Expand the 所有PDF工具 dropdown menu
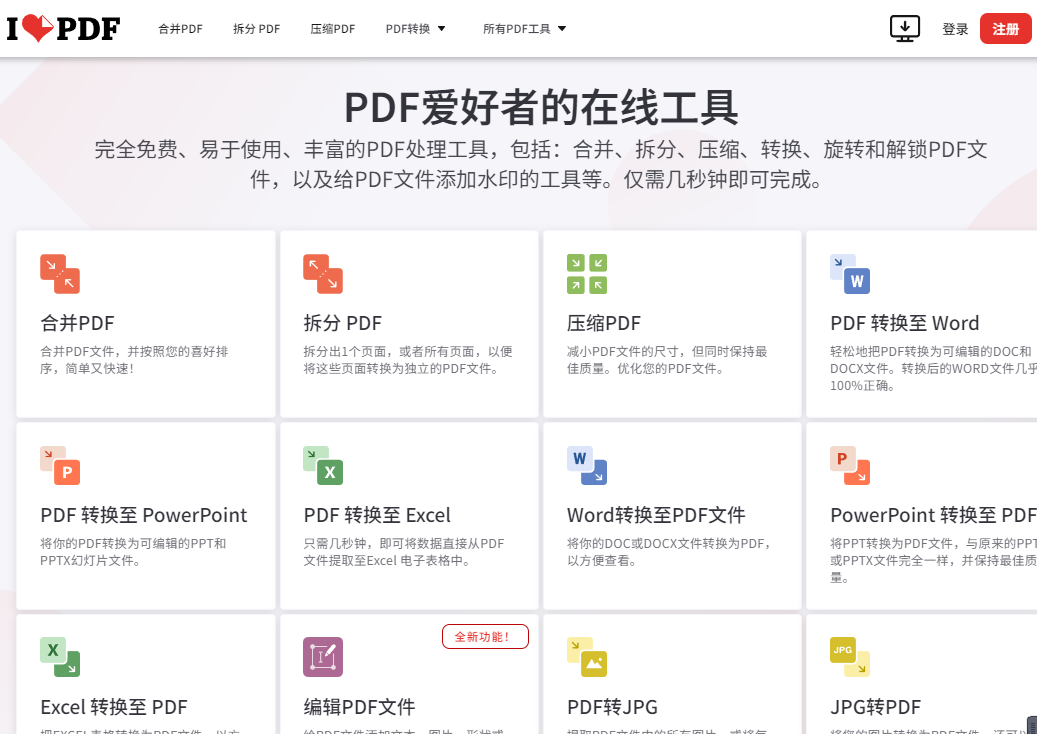This screenshot has height=734, width=1037. click(x=524, y=28)
